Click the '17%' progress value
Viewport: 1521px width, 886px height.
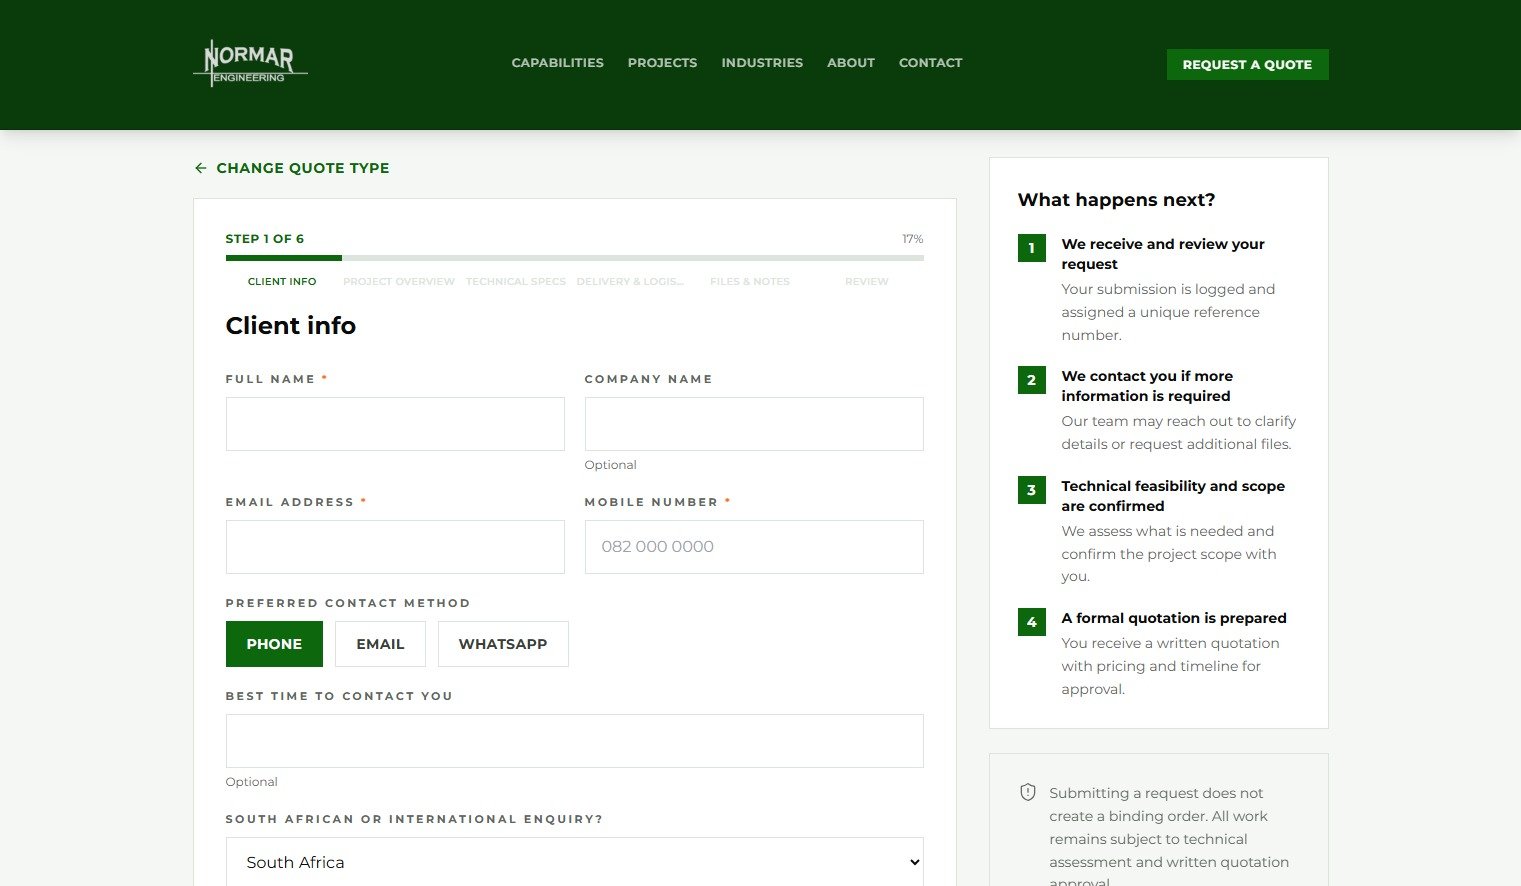[913, 239]
